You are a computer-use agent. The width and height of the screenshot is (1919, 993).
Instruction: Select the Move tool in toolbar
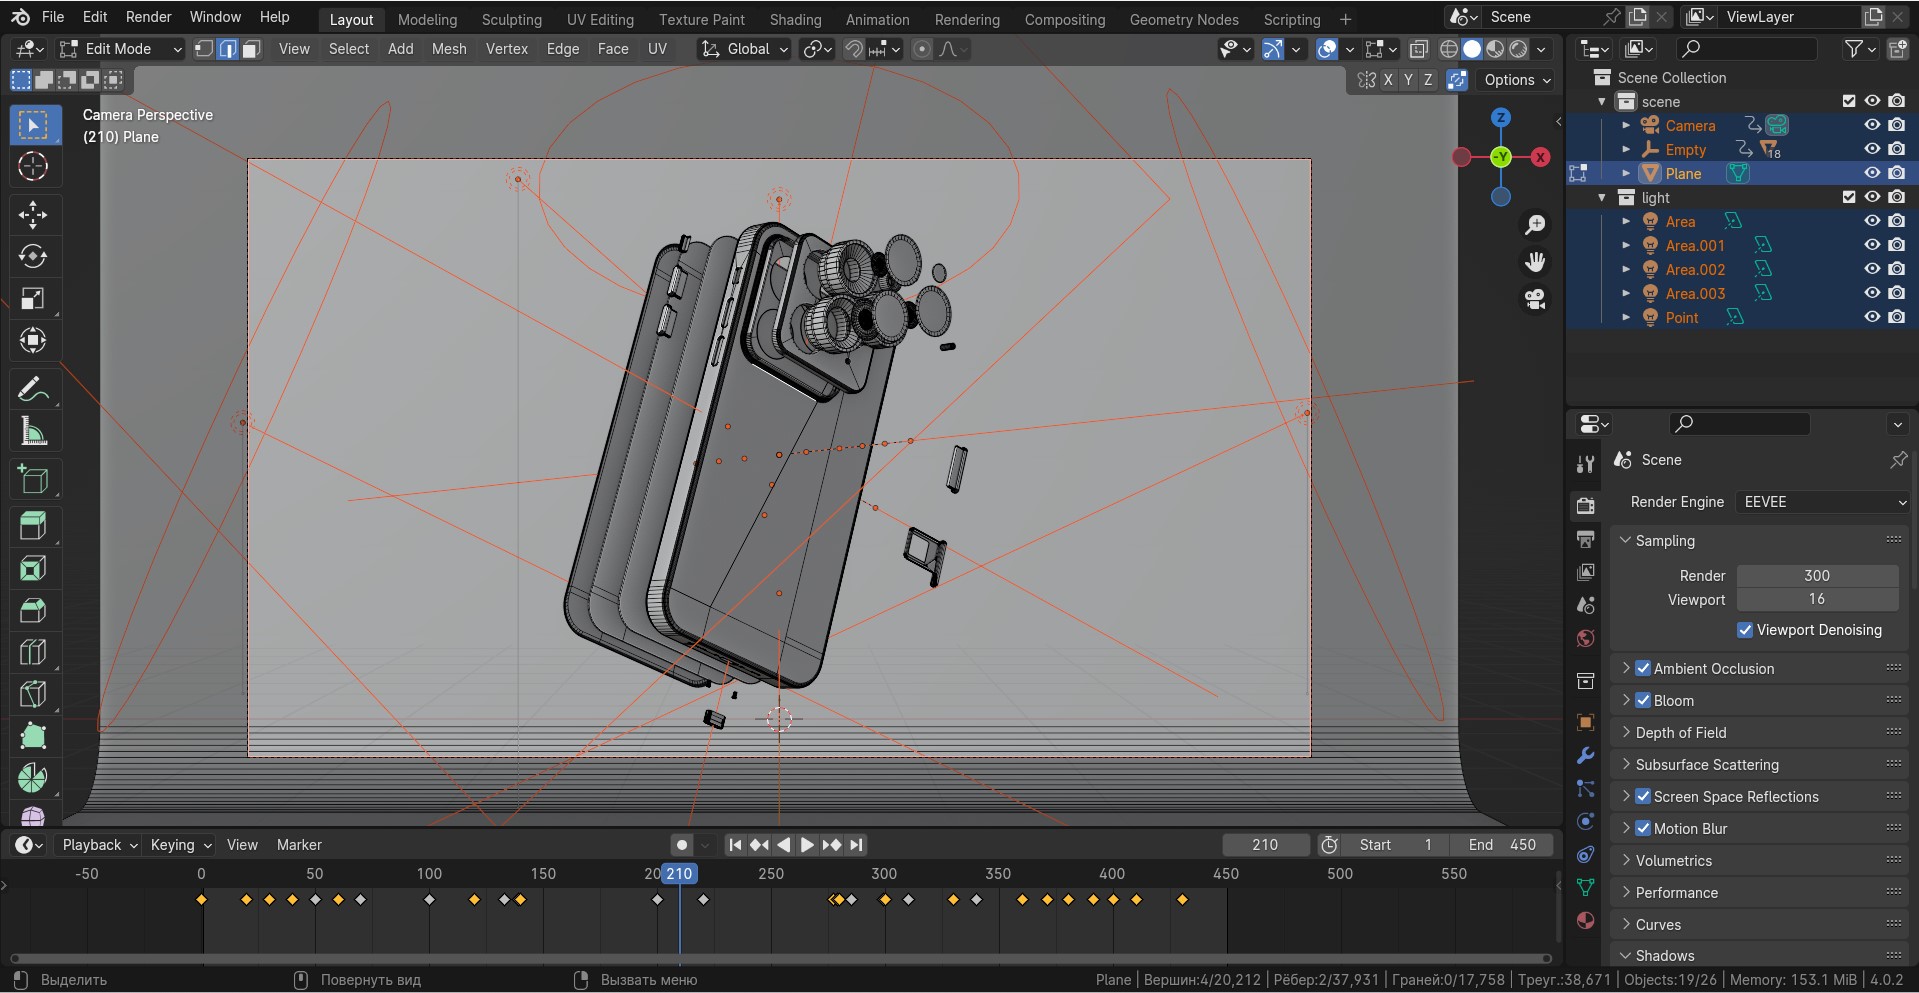click(x=33, y=215)
